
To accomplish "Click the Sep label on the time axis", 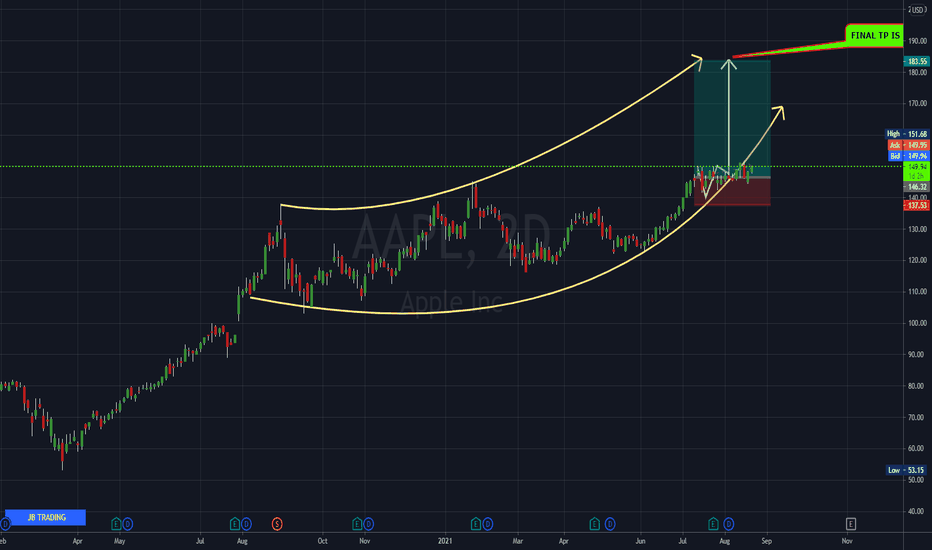I will coord(766,541).
